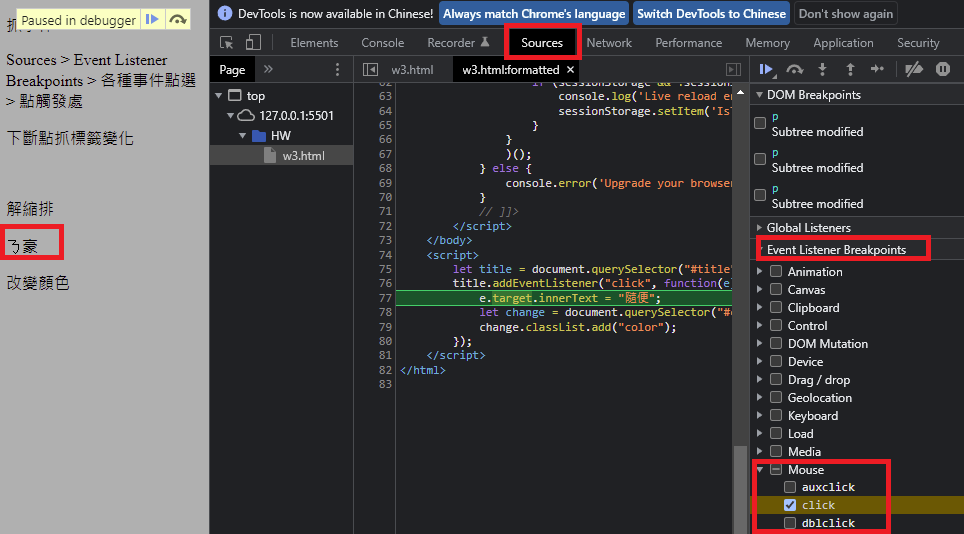Click Don't show again
Viewport: 964px width, 534px height.
point(845,14)
